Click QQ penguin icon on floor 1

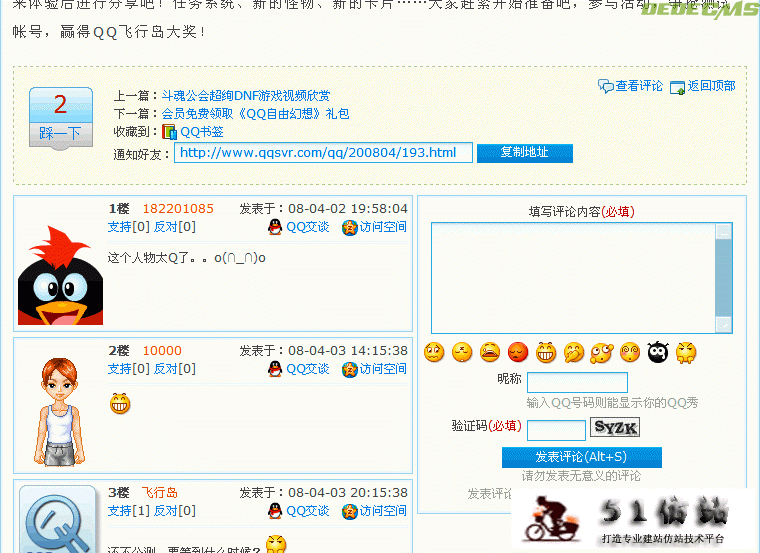[x=275, y=227]
